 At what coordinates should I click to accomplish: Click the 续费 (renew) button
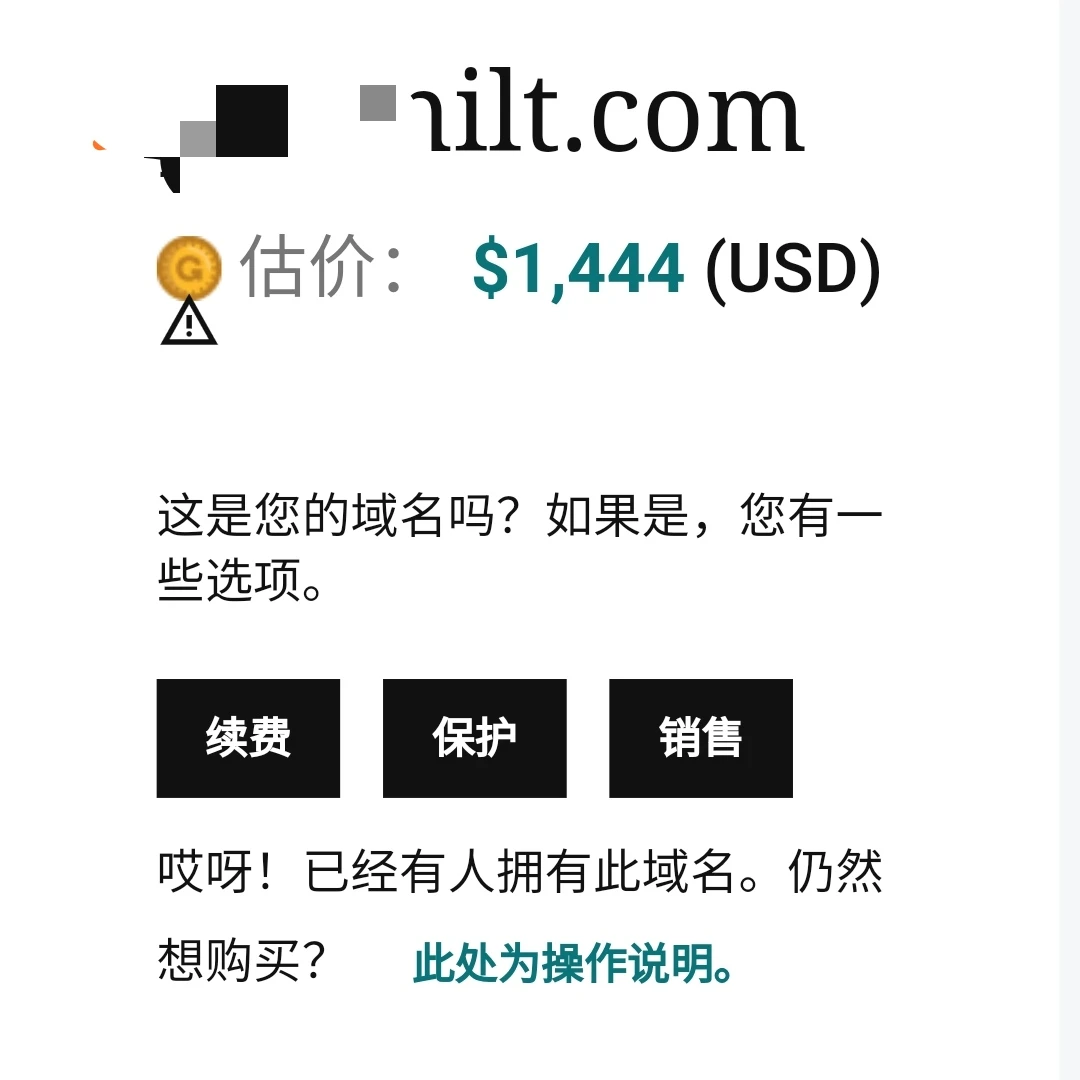pos(248,738)
